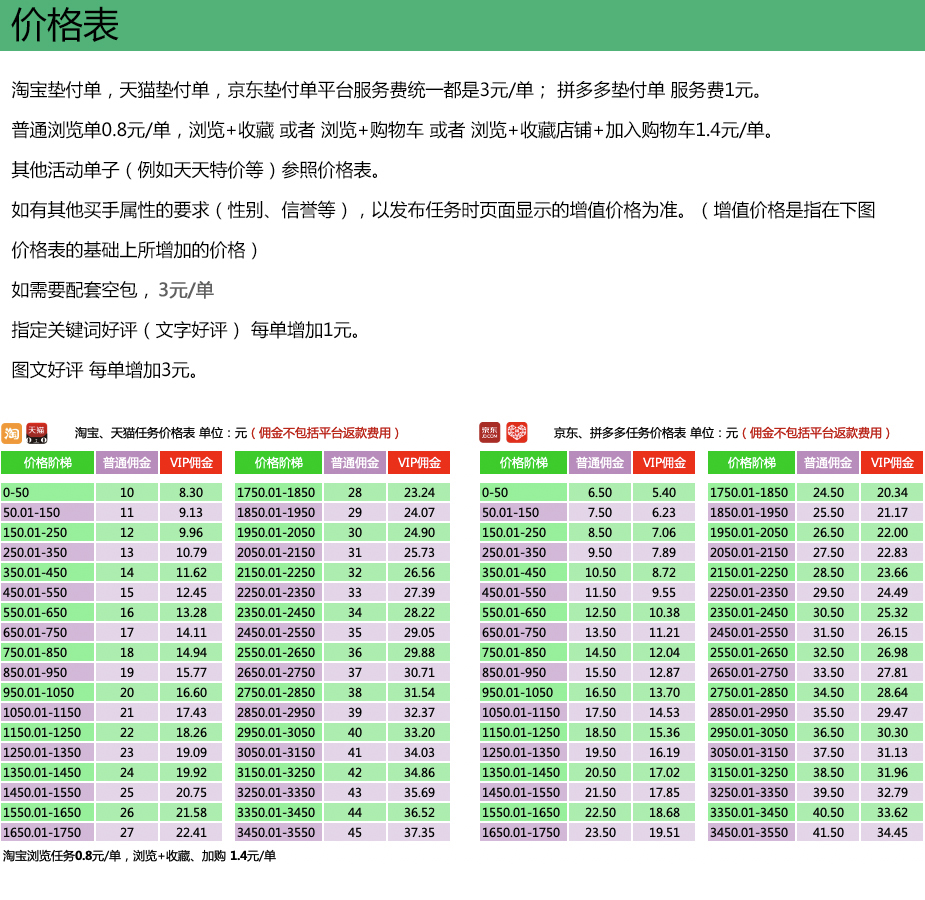Click normal commission 24.50 in the JD table
The image size is (925, 900).
[x=828, y=492]
